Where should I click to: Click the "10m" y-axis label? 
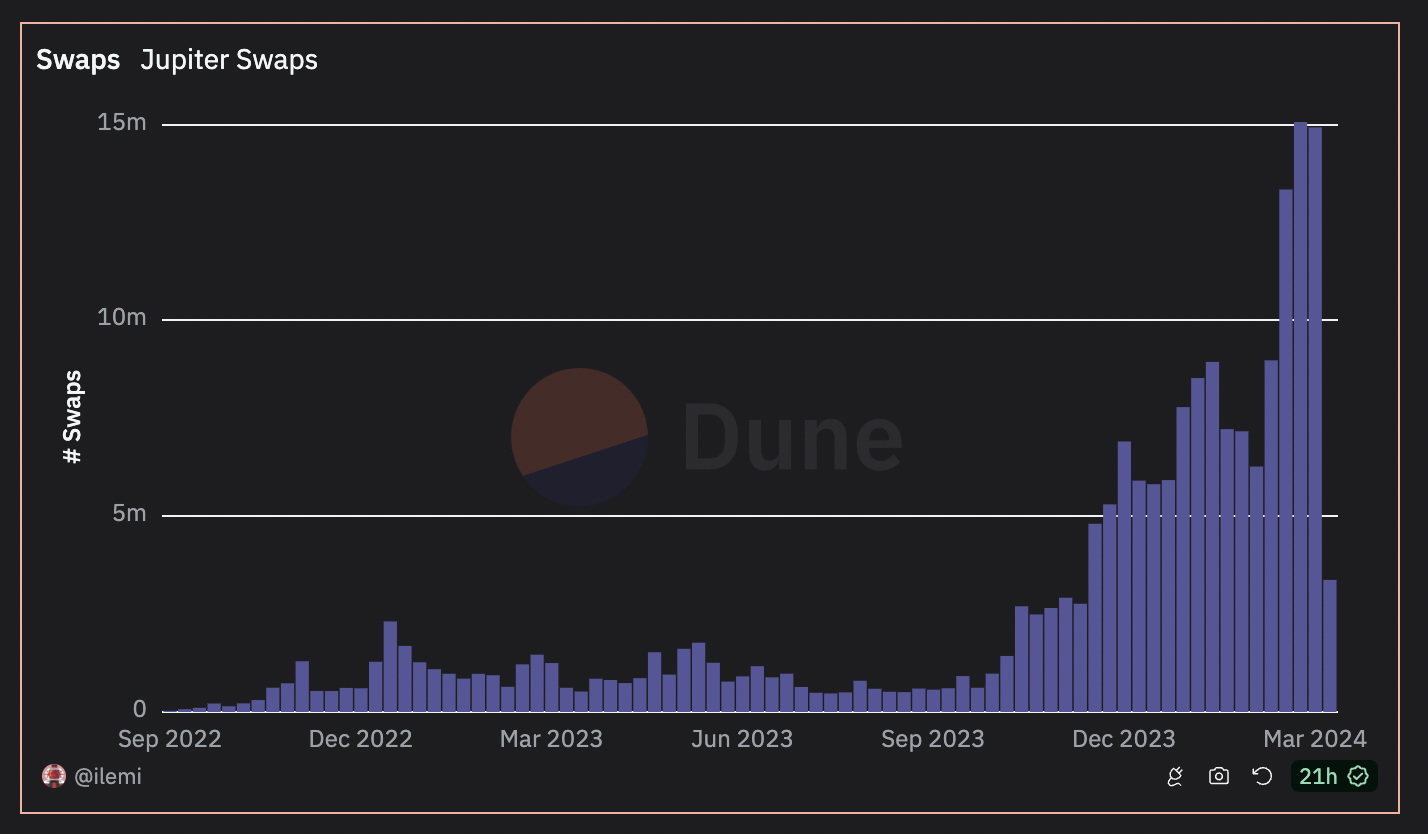pyautogui.click(x=122, y=318)
